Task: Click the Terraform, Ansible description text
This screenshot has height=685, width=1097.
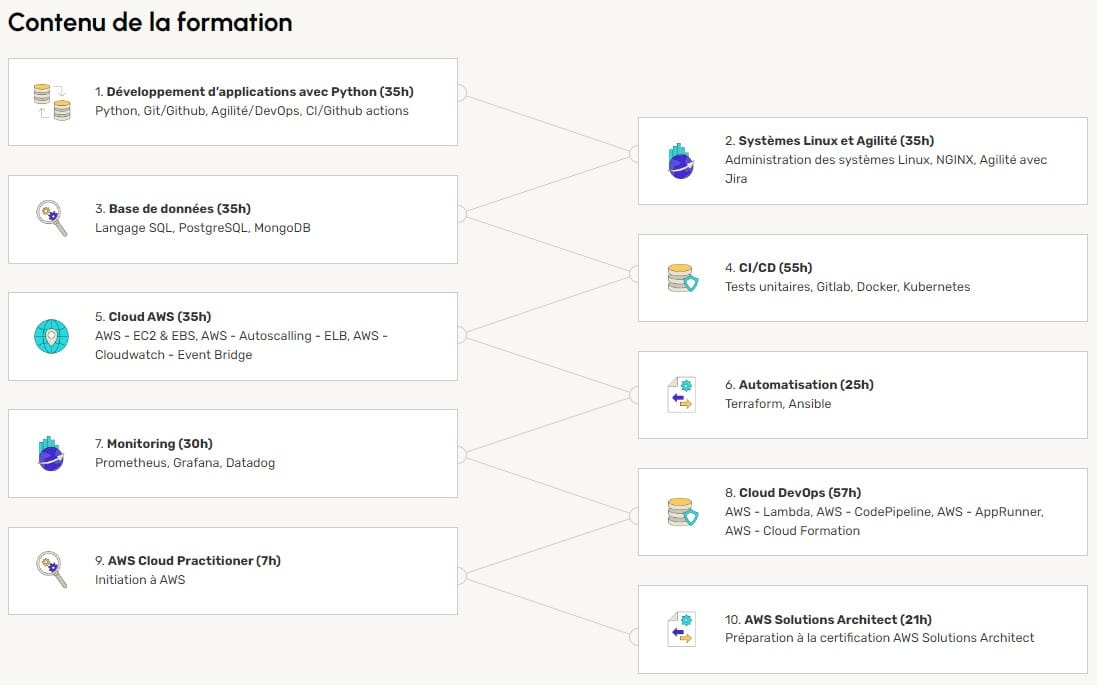Action: pyautogui.click(x=778, y=404)
